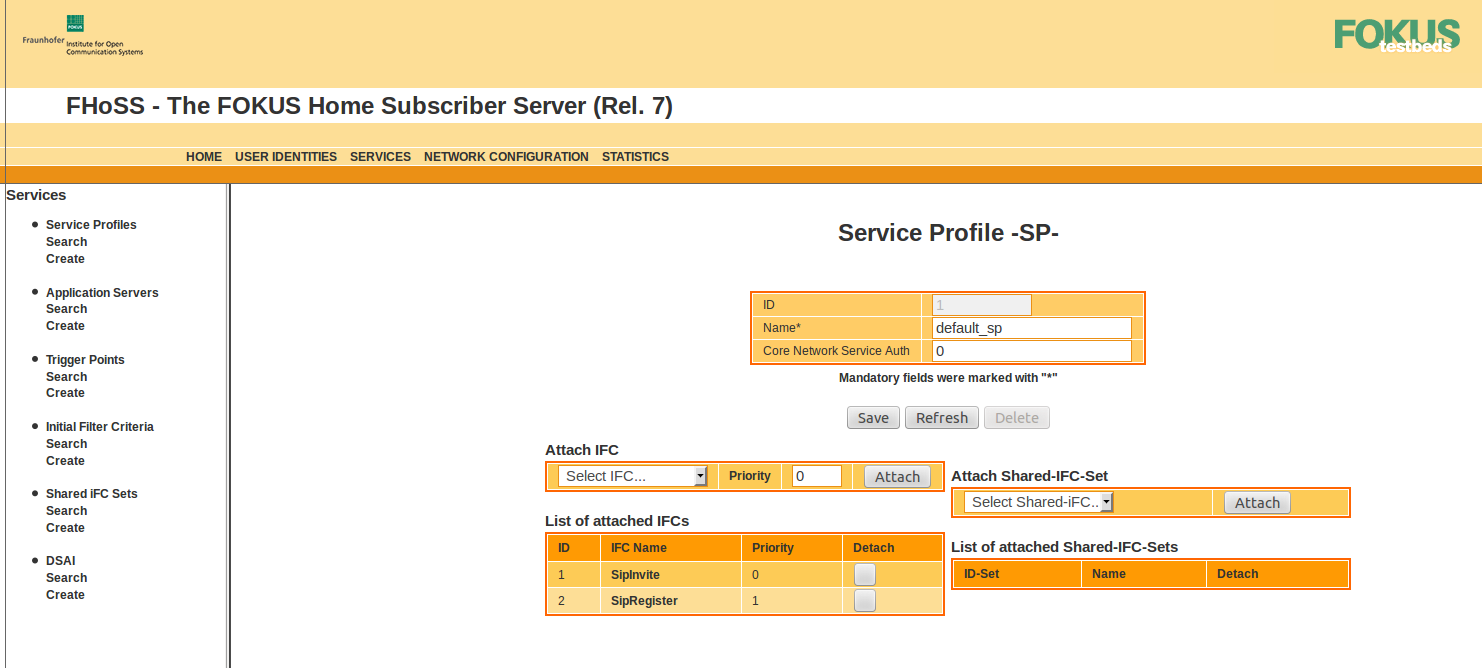Attach the selected IFC

[896, 476]
